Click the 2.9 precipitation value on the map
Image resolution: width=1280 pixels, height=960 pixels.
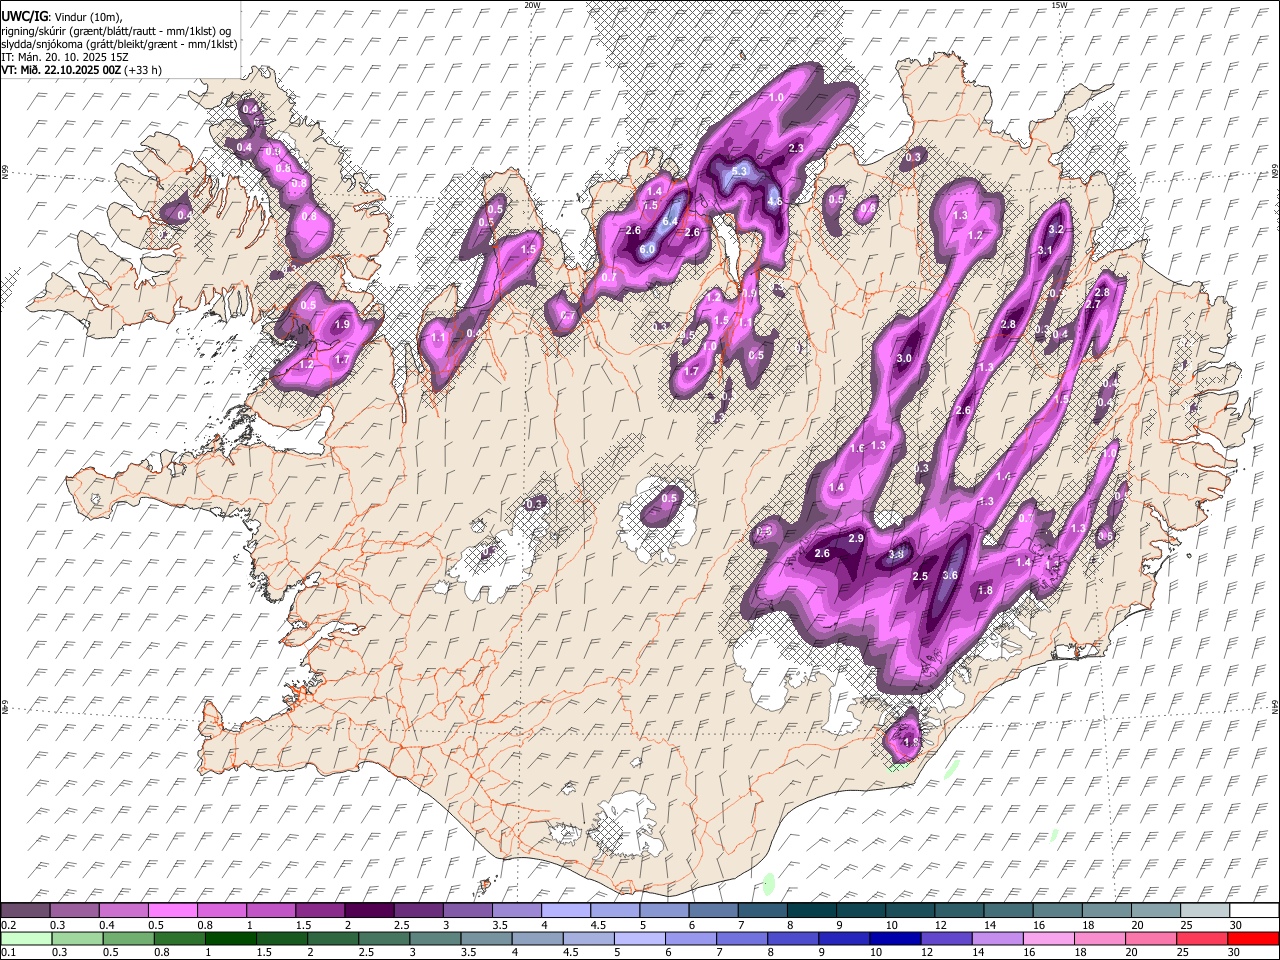pos(856,538)
